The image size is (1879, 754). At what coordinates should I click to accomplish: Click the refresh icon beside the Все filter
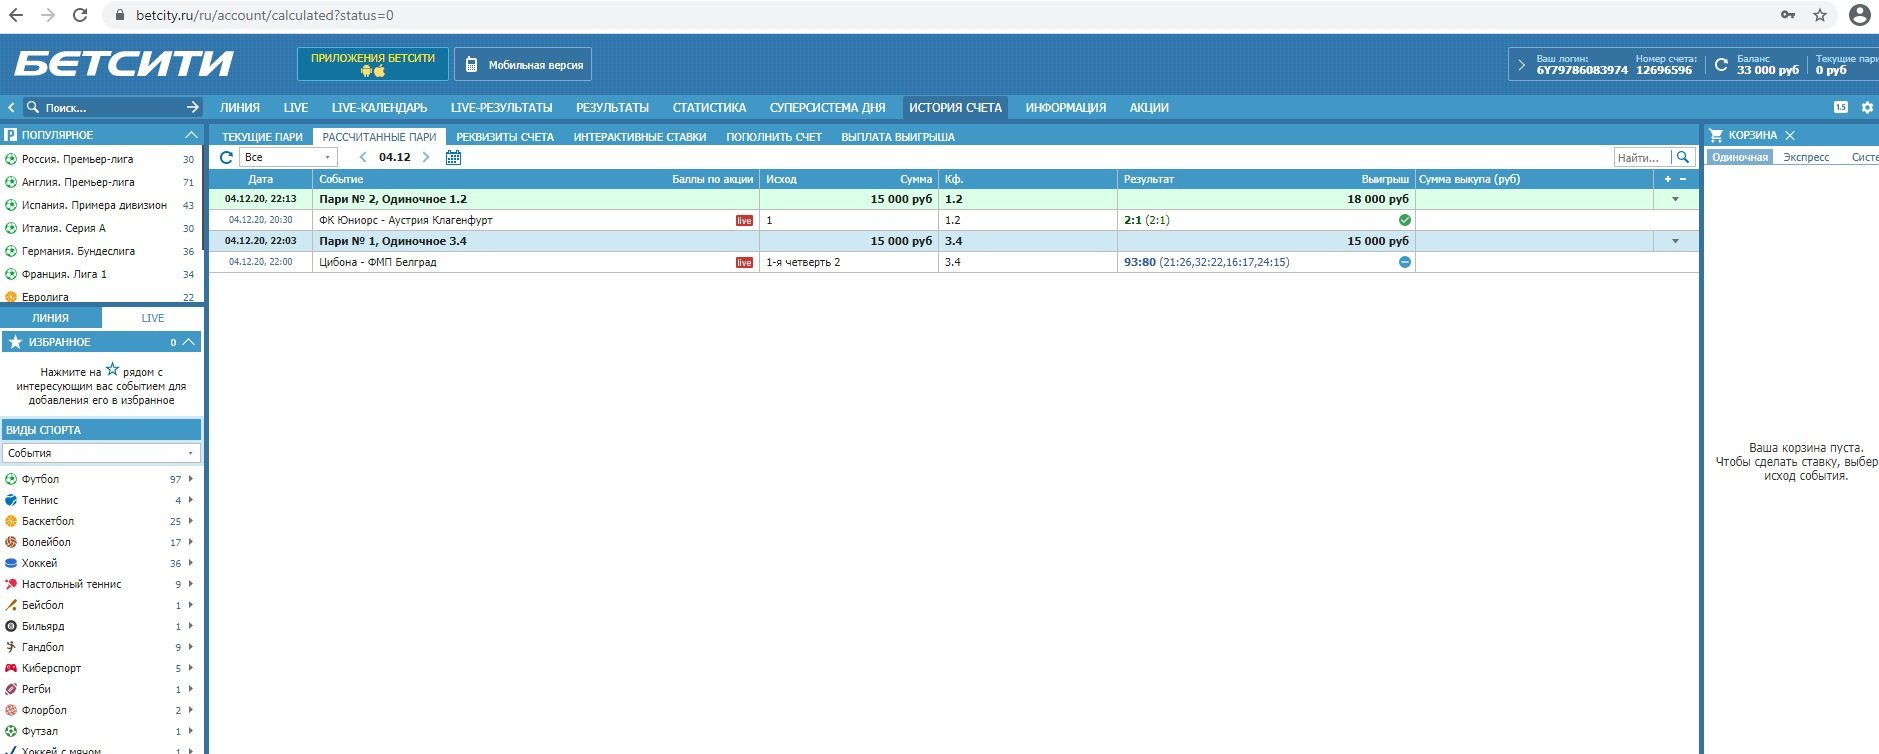coord(226,157)
